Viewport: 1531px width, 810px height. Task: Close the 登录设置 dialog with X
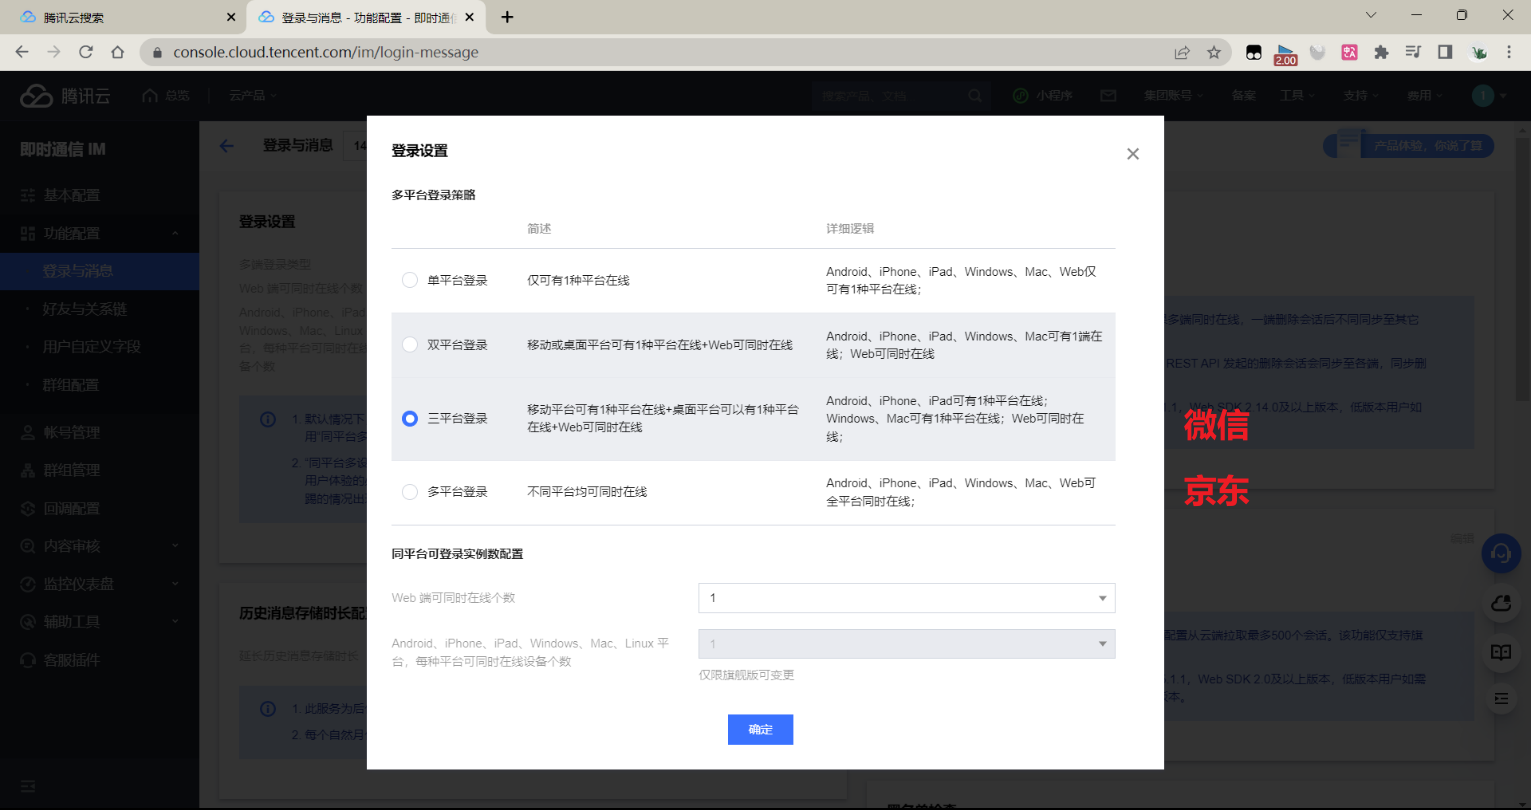pyautogui.click(x=1132, y=154)
